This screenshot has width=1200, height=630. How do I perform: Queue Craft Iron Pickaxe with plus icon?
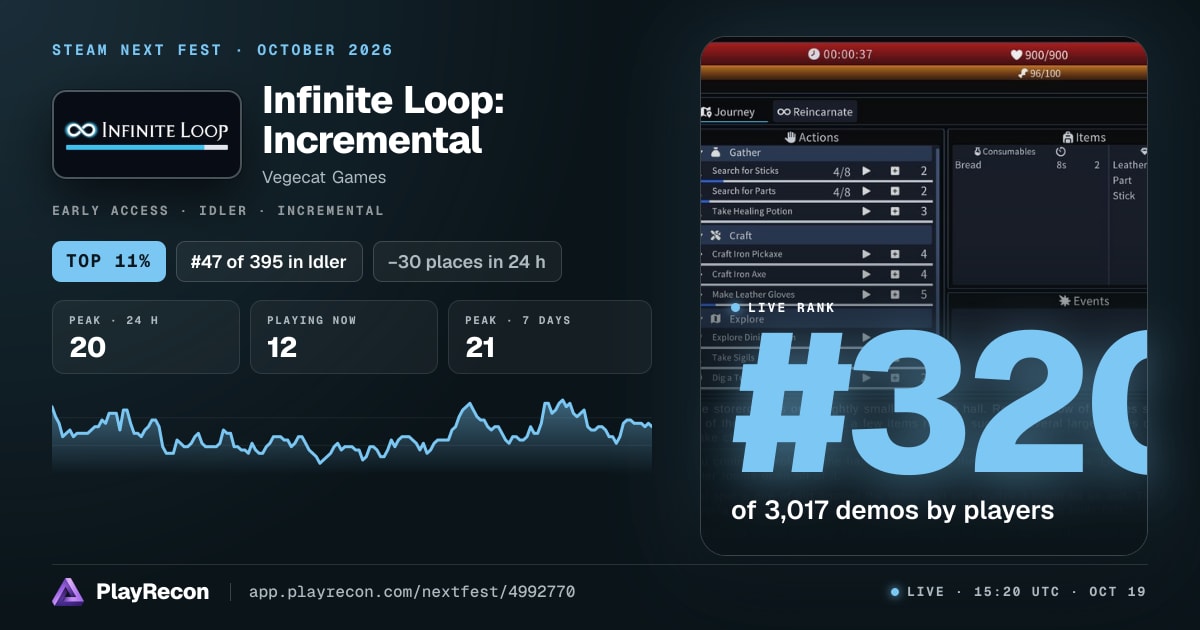click(x=895, y=254)
